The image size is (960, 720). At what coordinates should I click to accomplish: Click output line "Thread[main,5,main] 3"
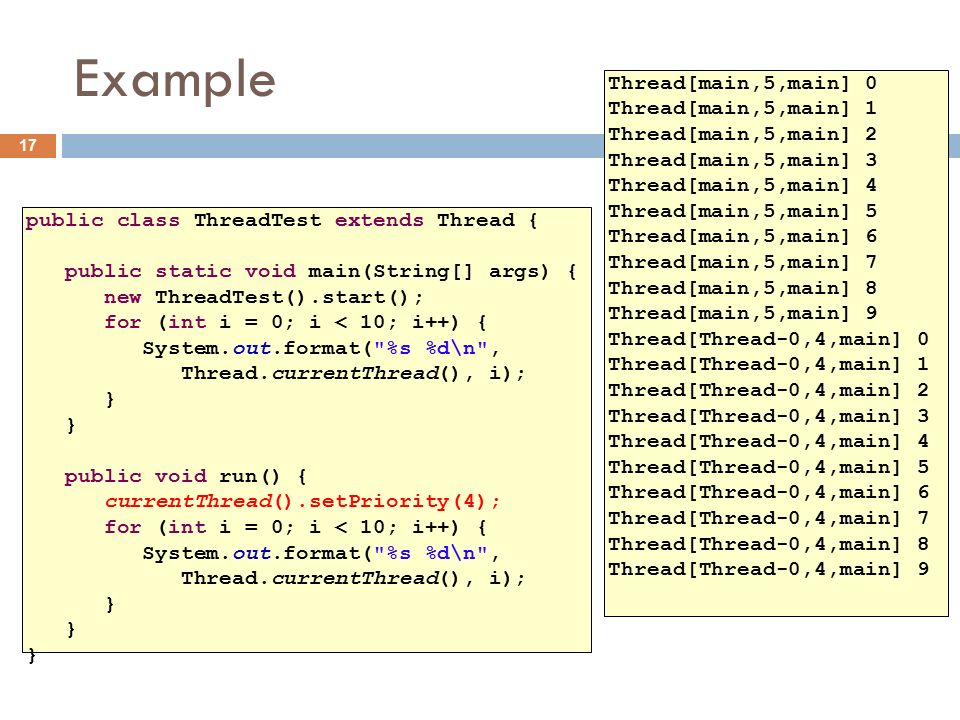(x=743, y=160)
